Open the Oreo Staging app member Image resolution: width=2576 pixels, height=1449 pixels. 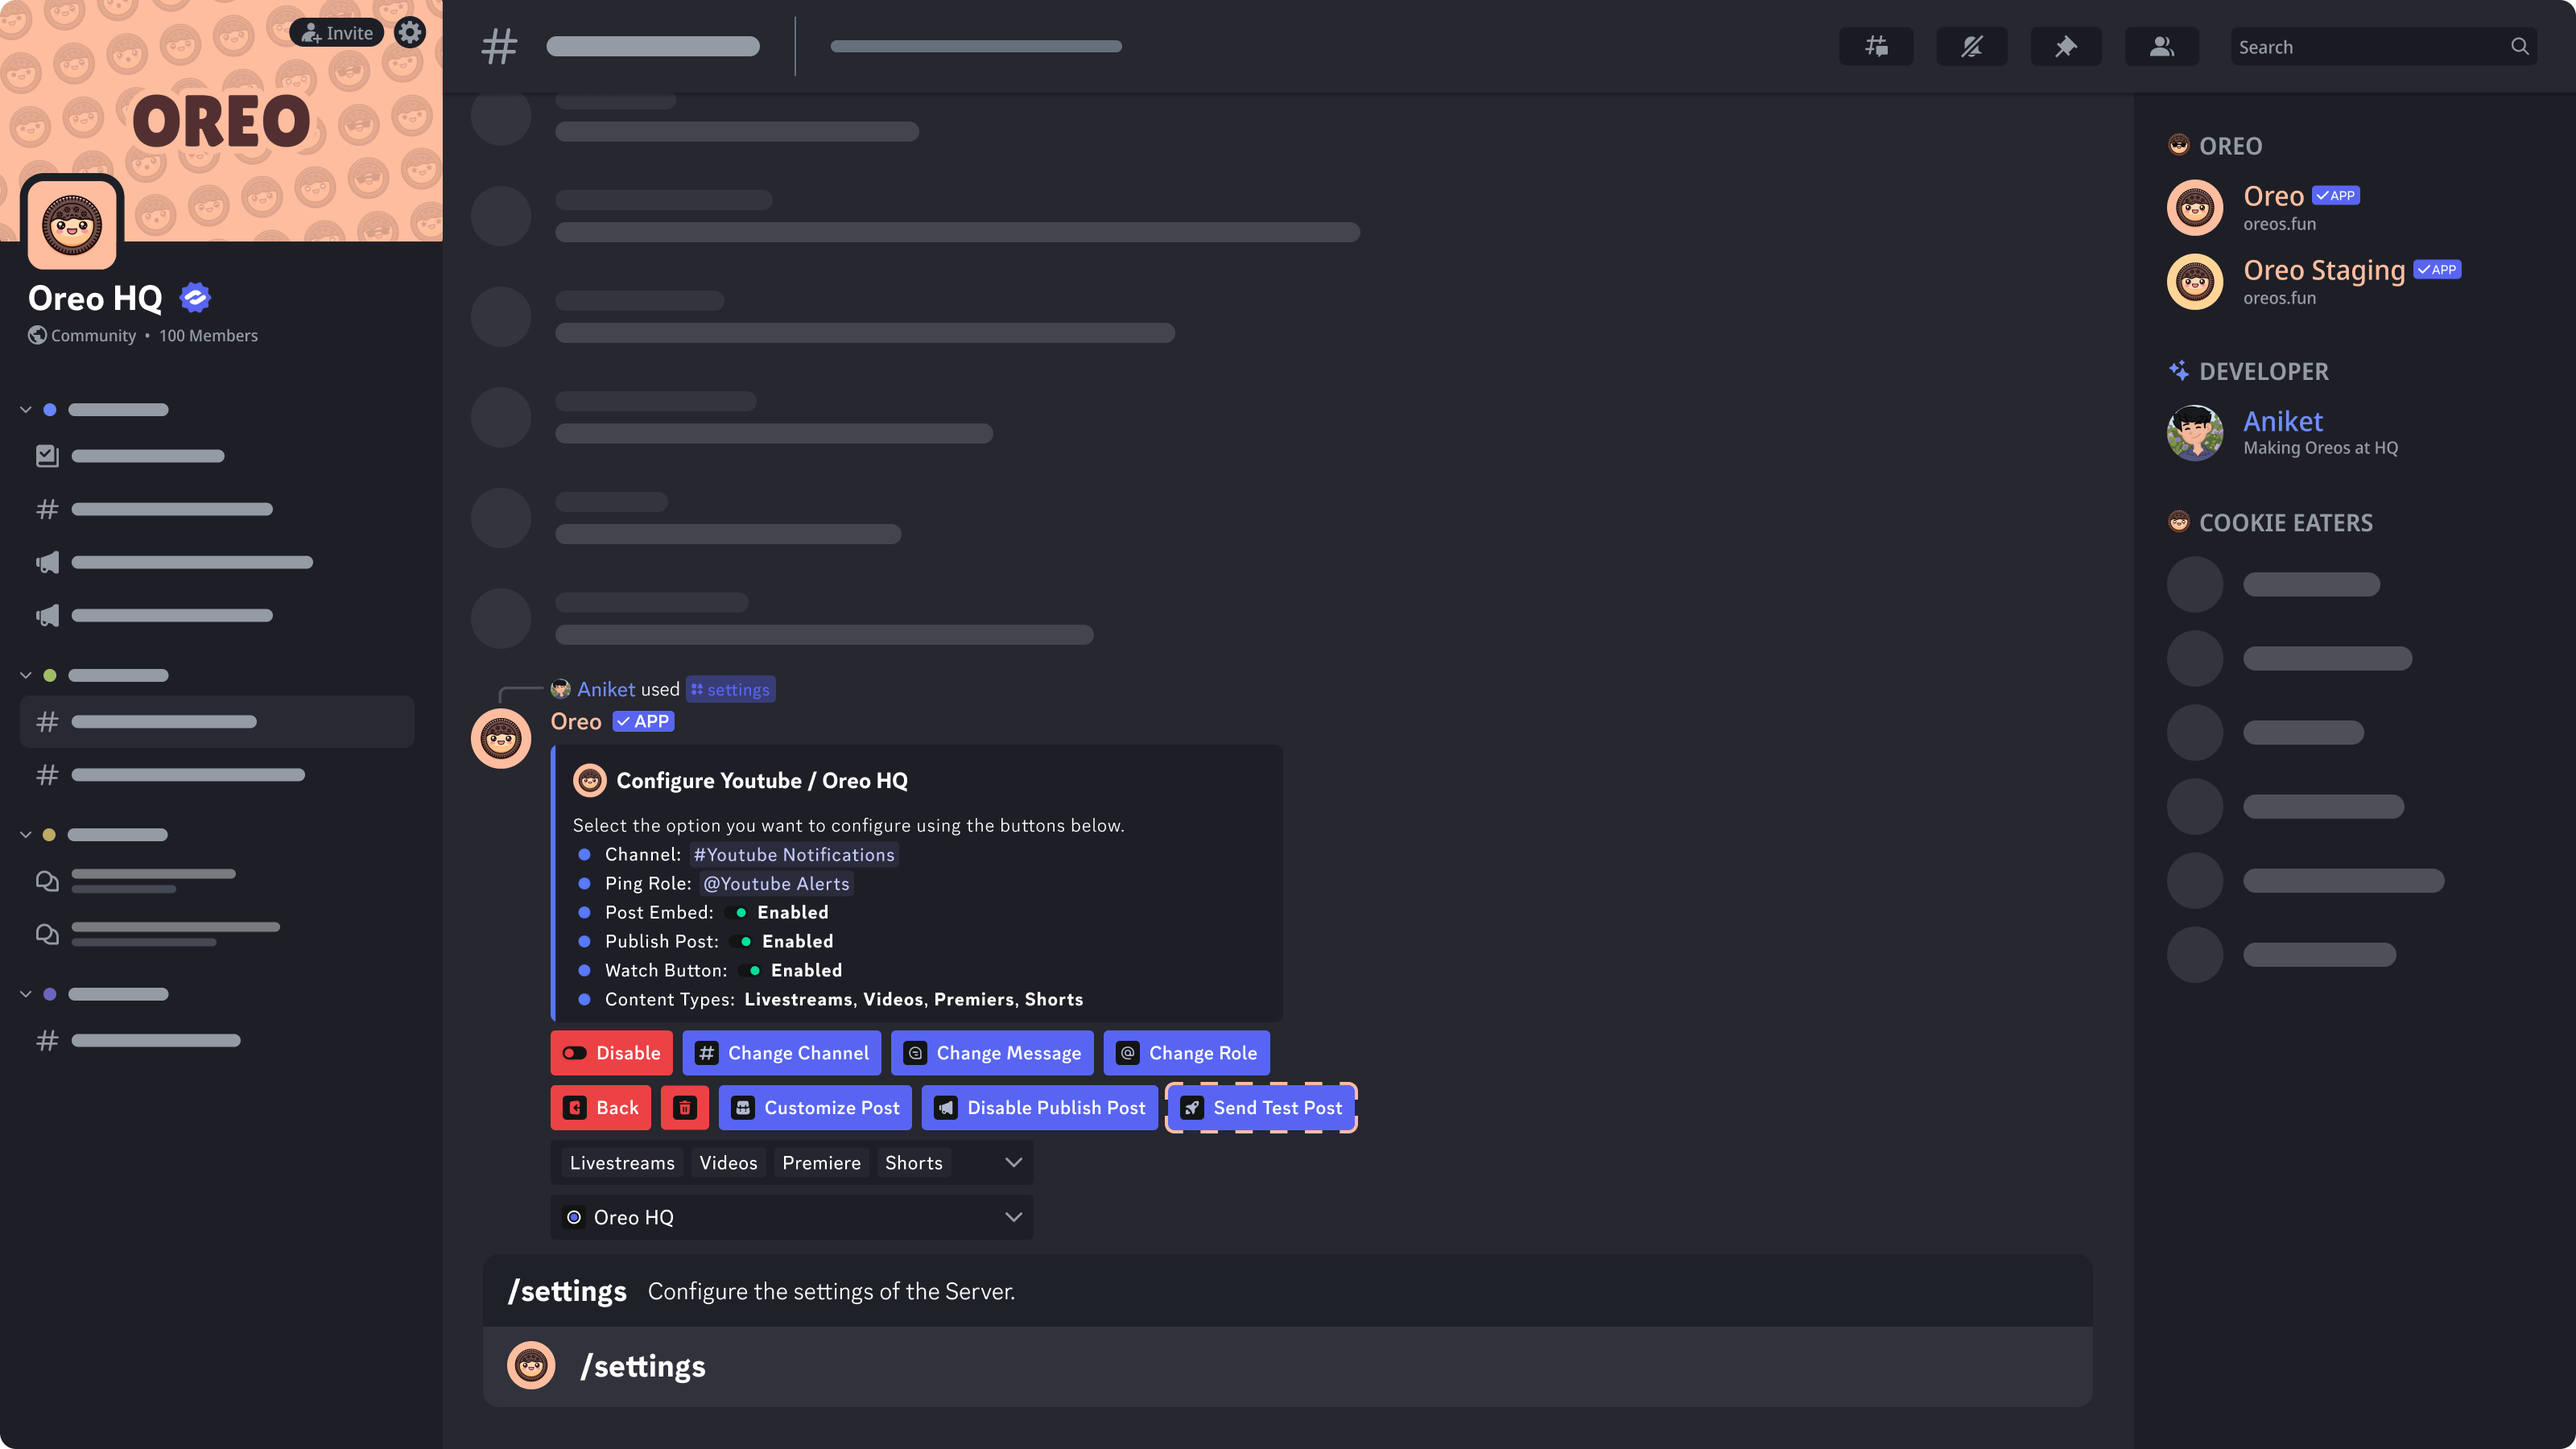(x=2315, y=281)
